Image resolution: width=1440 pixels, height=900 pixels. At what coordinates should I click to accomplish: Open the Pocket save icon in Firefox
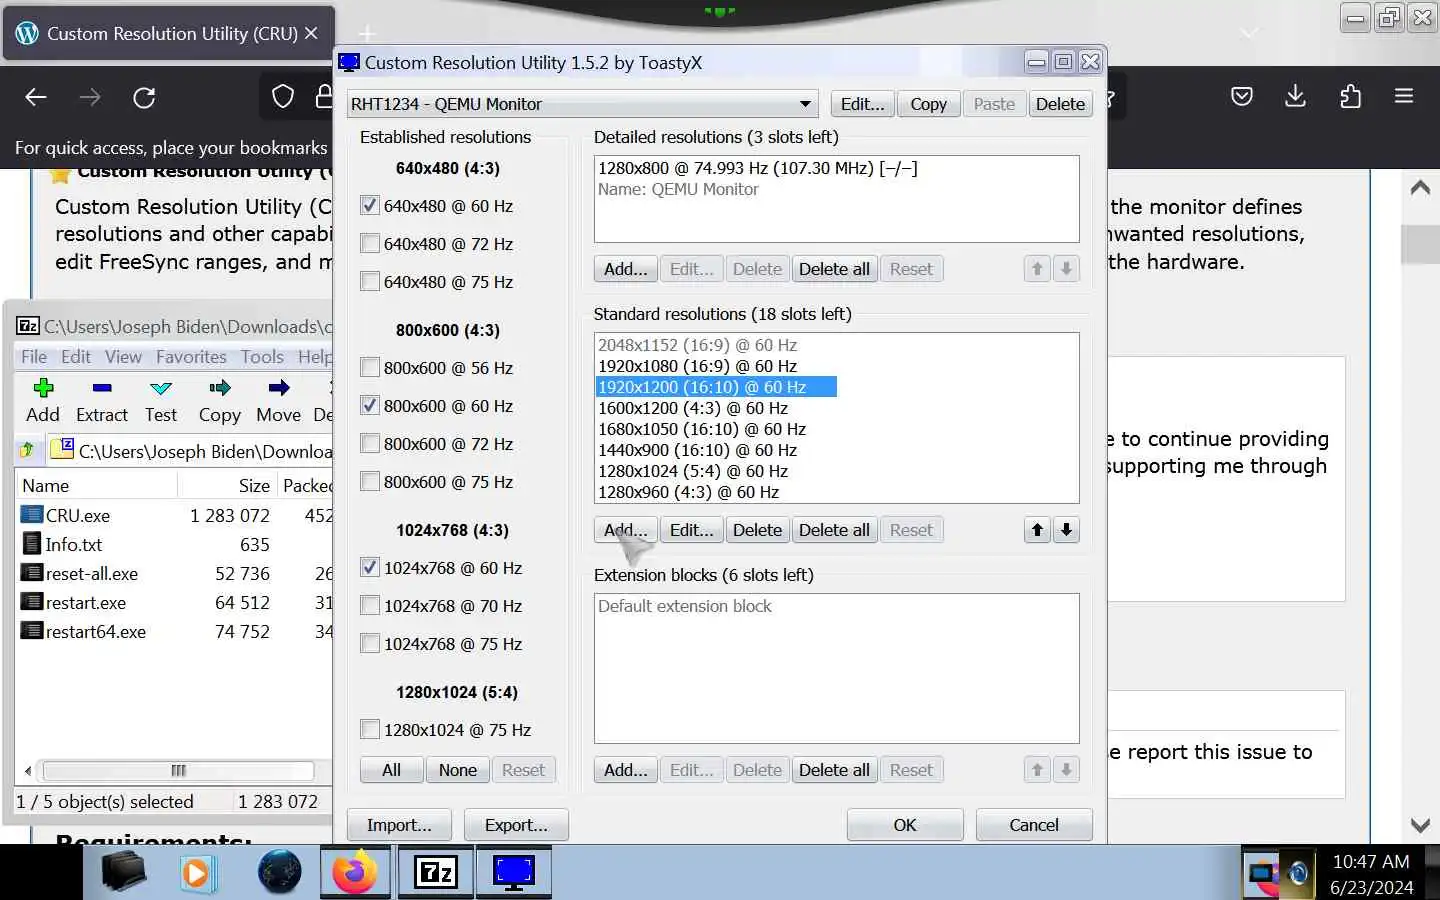1242,97
